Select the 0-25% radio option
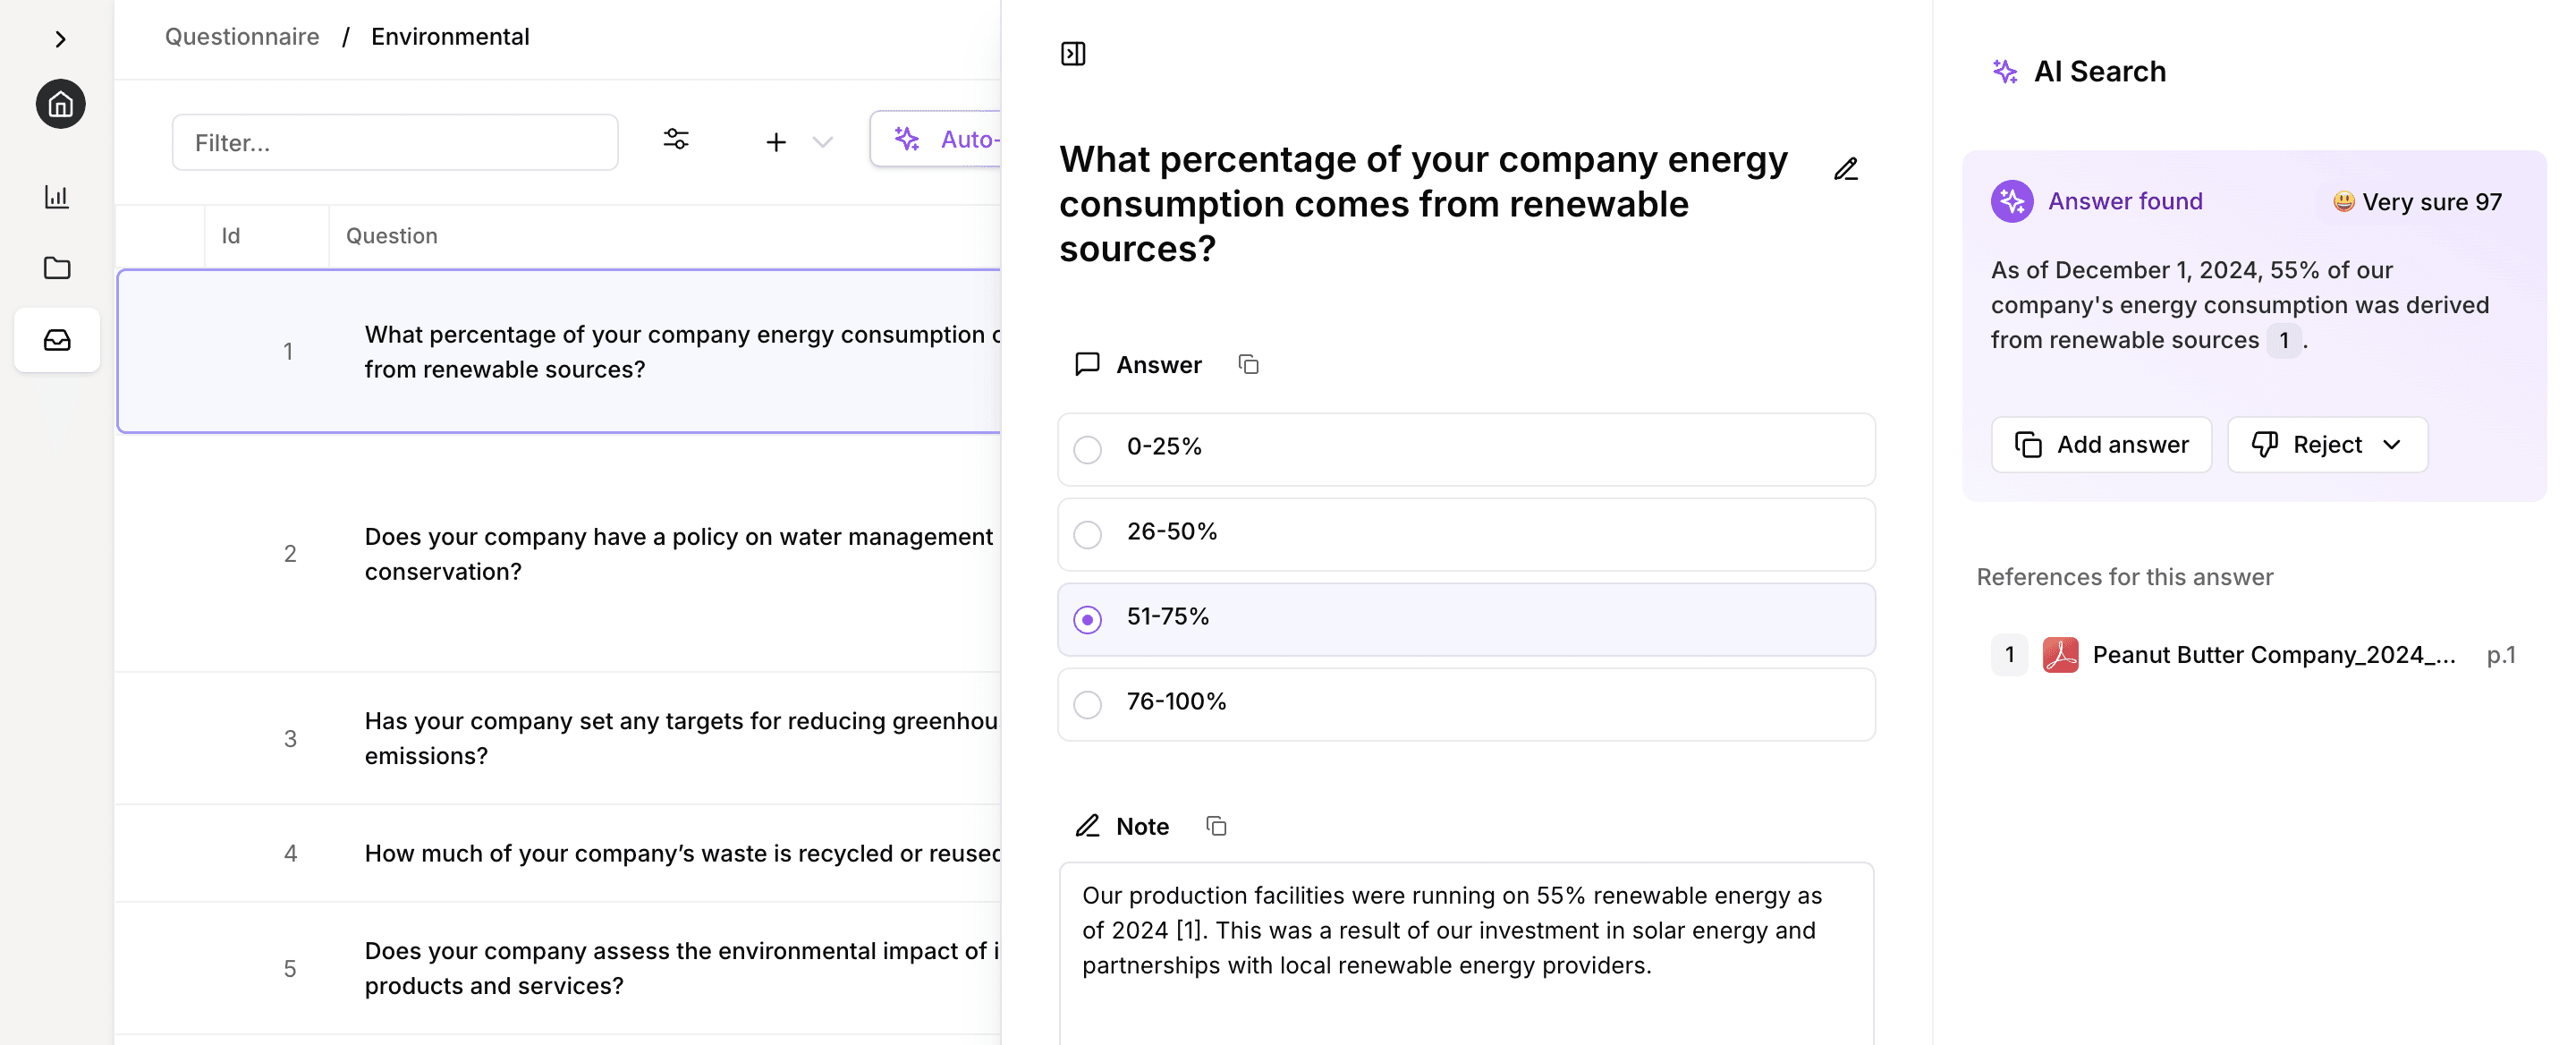2576x1045 pixels. pyautogui.click(x=1087, y=449)
